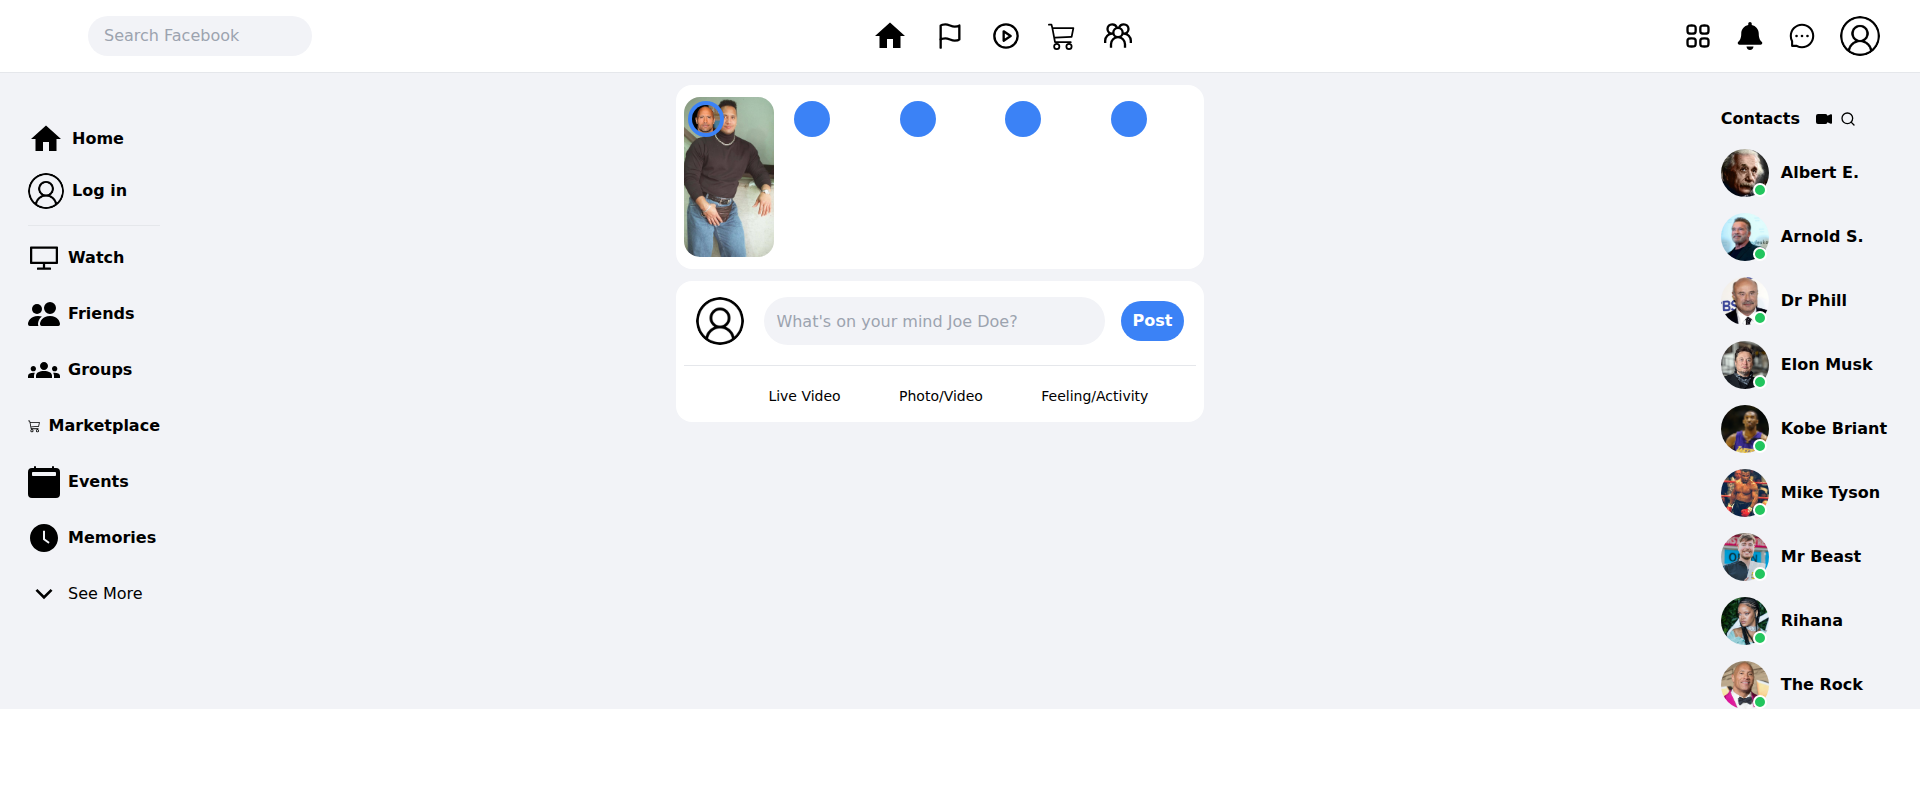Open notifications bell
Image resolution: width=1920 pixels, height=811 pixels.
(x=1749, y=37)
